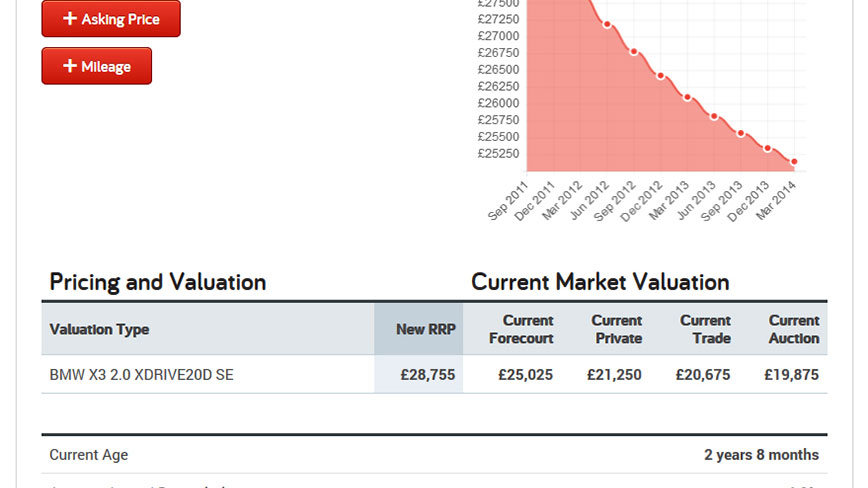Click the £25250 y-axis label
The width and height of the screenshot is (868, 488).
498,153
